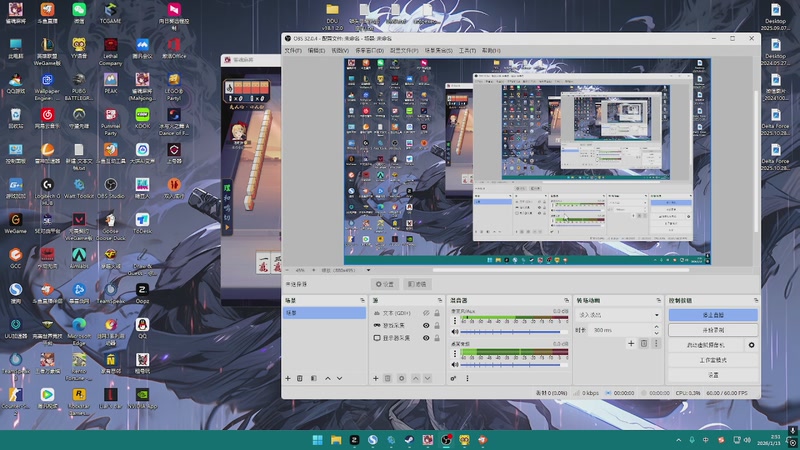Add a scene transition plus icon
This screenshot has height=450, width=800.
point(630,343)
